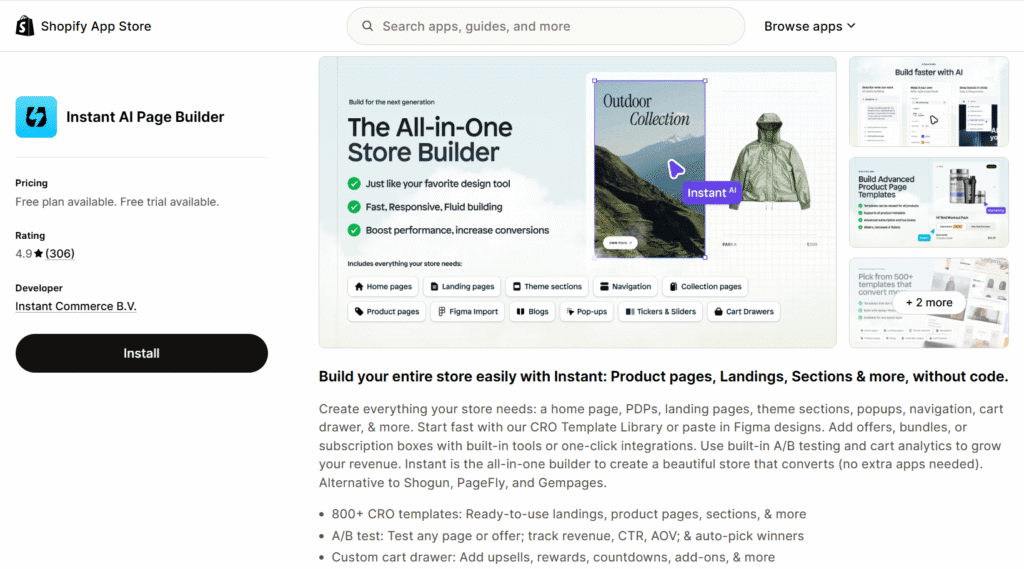
Task: Click the black Install button
Action: coord(142,353)
